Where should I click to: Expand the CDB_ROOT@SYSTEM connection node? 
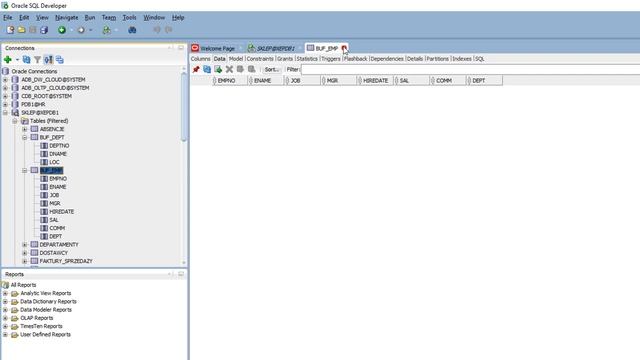coord(5,96)
